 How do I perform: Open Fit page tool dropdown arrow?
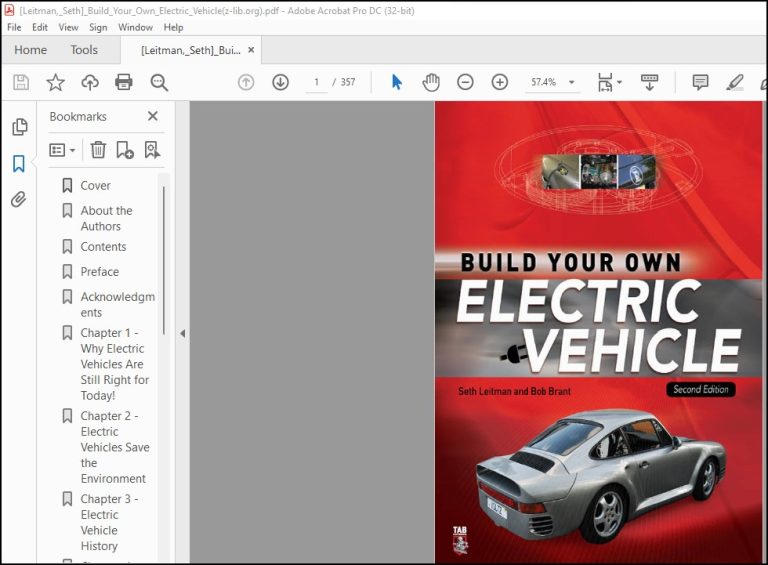pos(620,82)
